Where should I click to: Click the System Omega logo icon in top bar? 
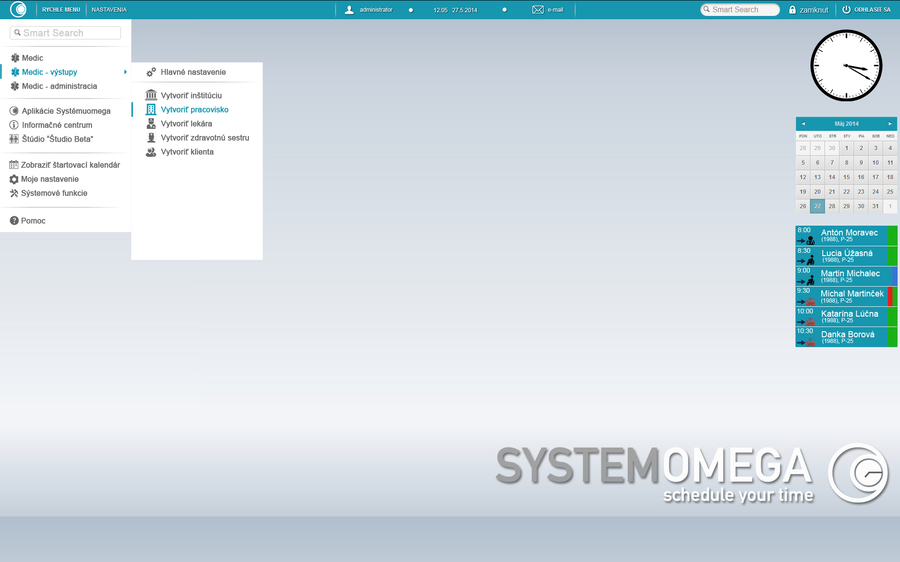point(18,9)
